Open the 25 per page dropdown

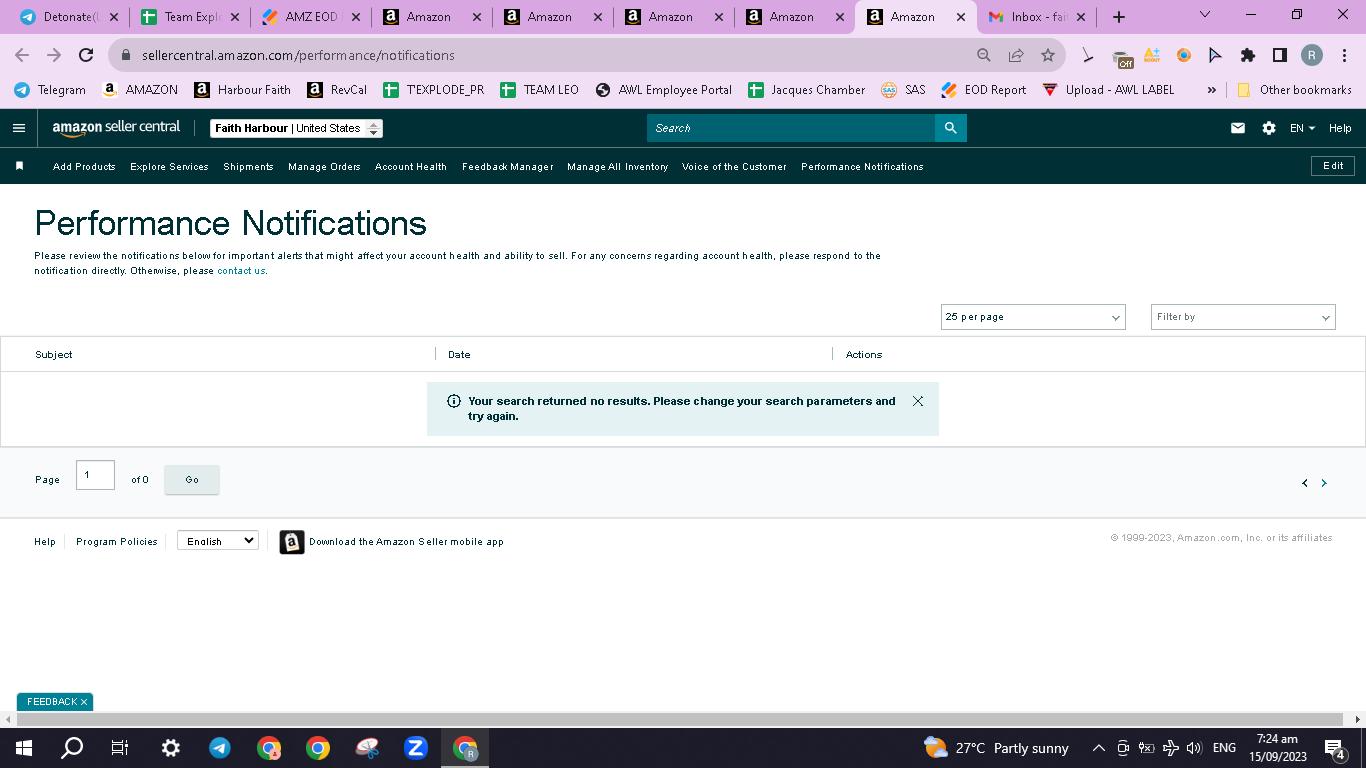point(1033,317)
